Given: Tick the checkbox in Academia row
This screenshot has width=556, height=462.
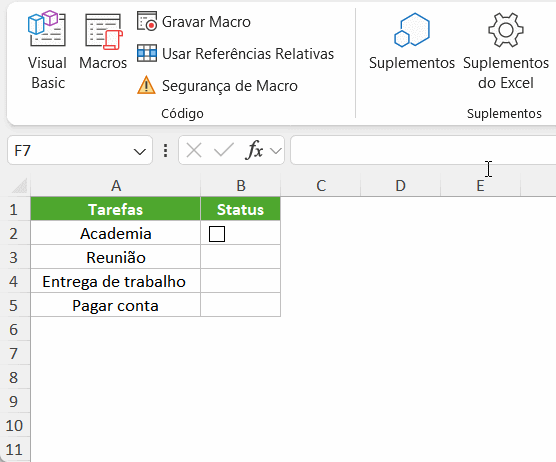Looking at the screenshot, I should tap(217, 234).
